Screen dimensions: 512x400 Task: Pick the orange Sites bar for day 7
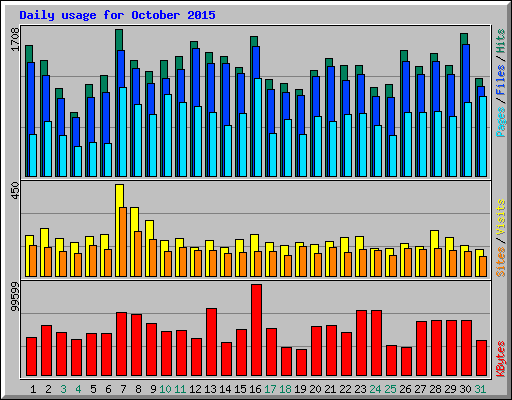123,242
